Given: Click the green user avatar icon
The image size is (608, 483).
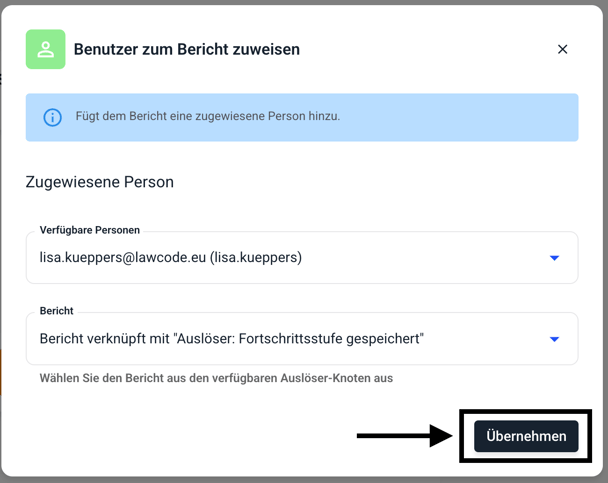Looking at the screenshot, I should pyautogui.click(x=46, y=50).
